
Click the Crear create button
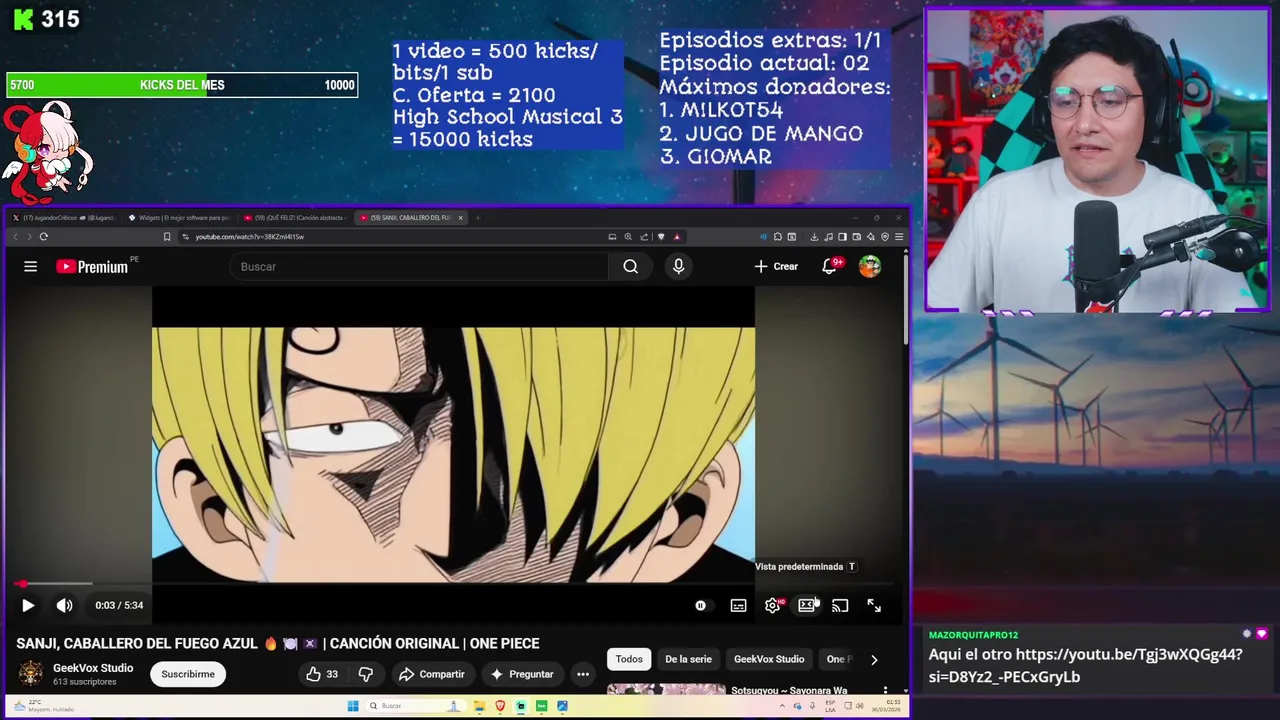[x=776, y=266]
